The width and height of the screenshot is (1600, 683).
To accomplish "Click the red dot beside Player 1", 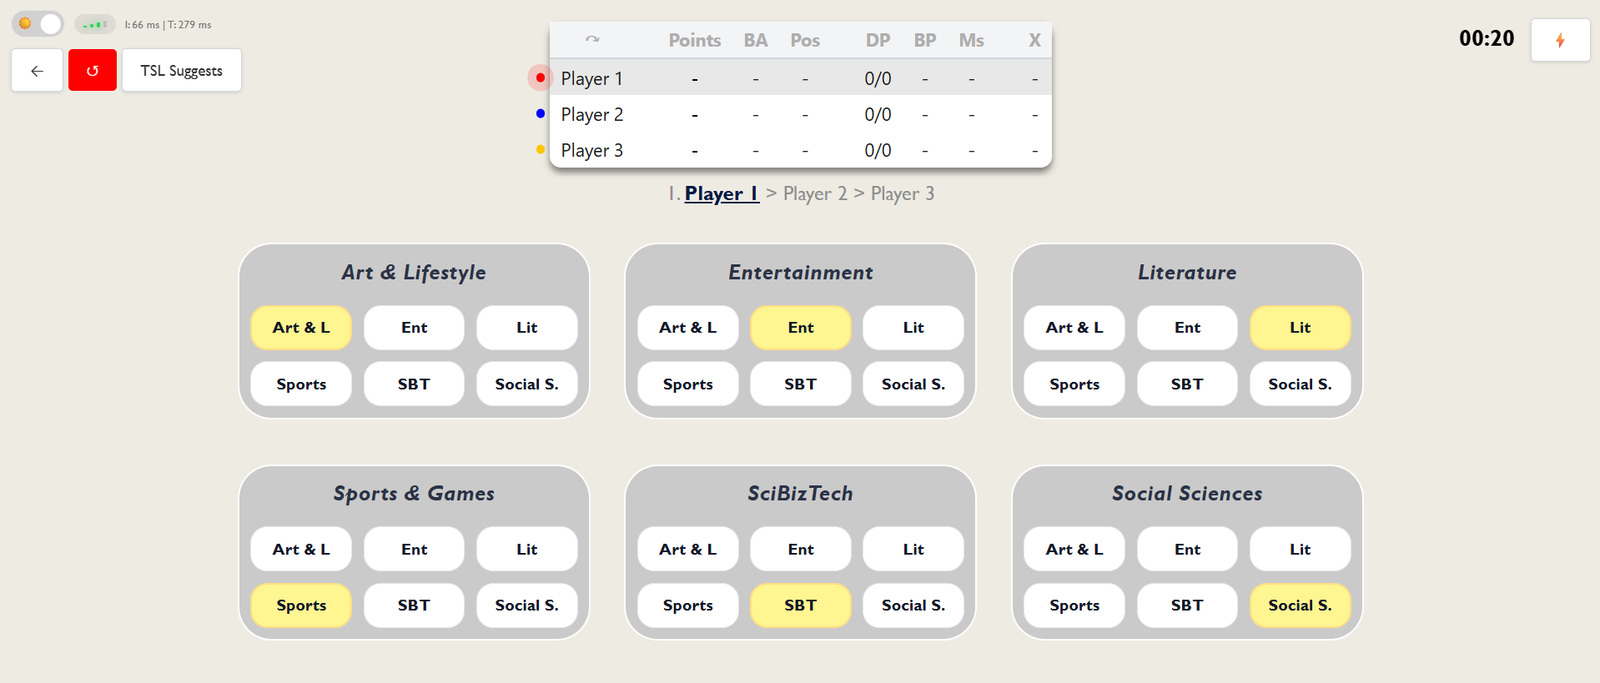I will coord(540,78).
